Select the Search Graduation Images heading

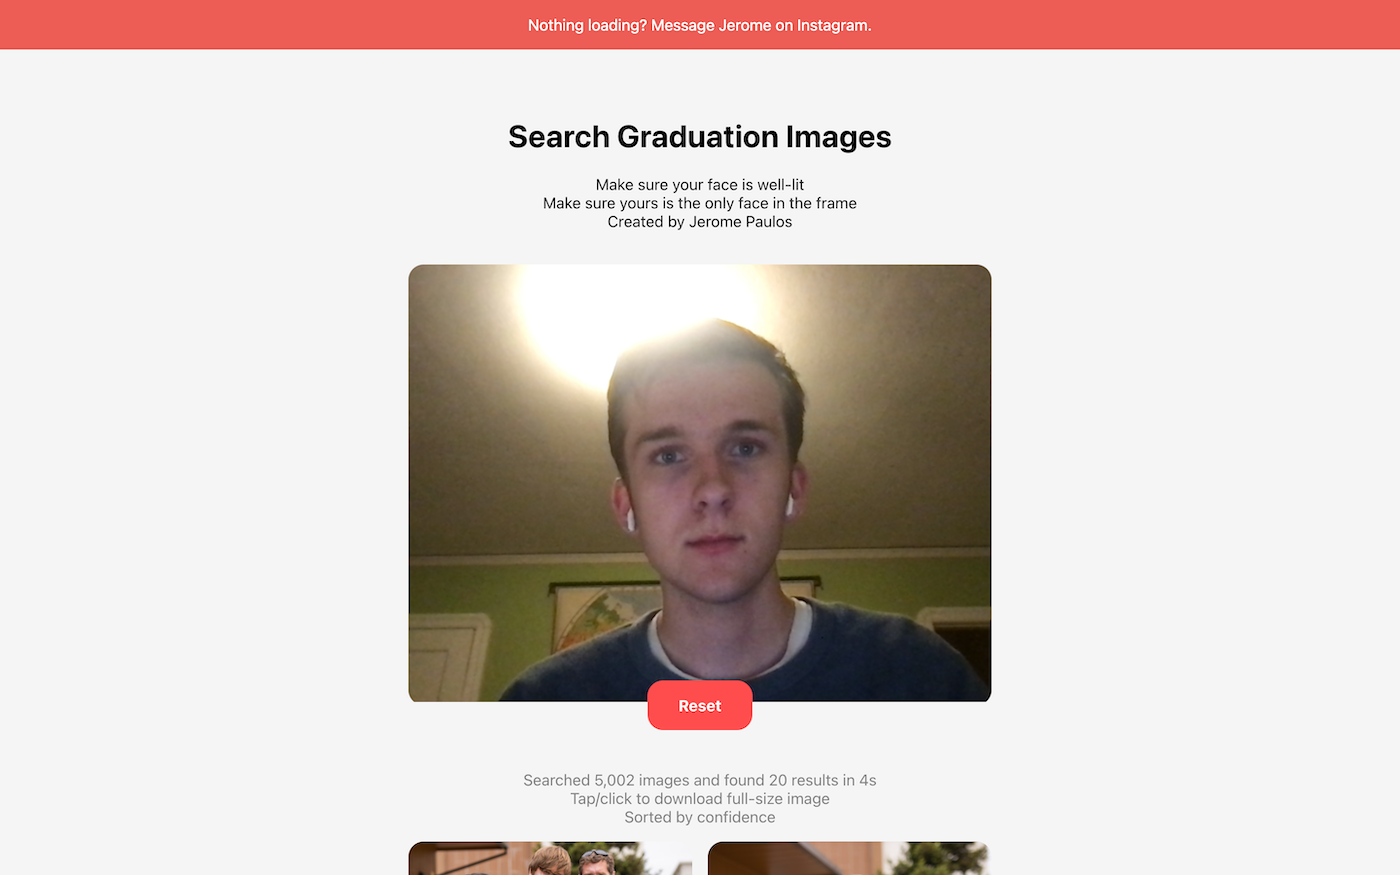700,137
